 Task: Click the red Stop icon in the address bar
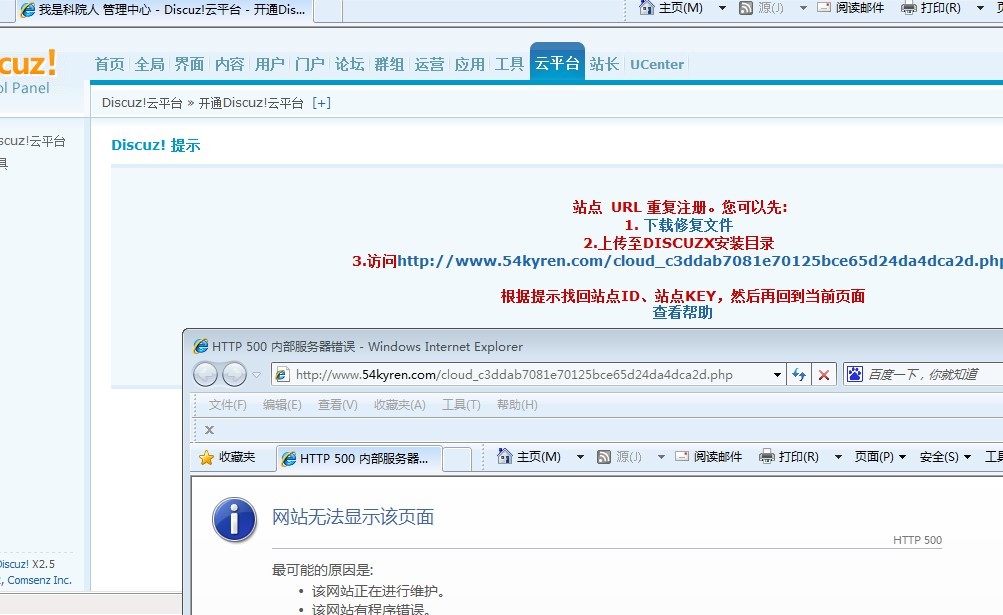pos(824,374)
